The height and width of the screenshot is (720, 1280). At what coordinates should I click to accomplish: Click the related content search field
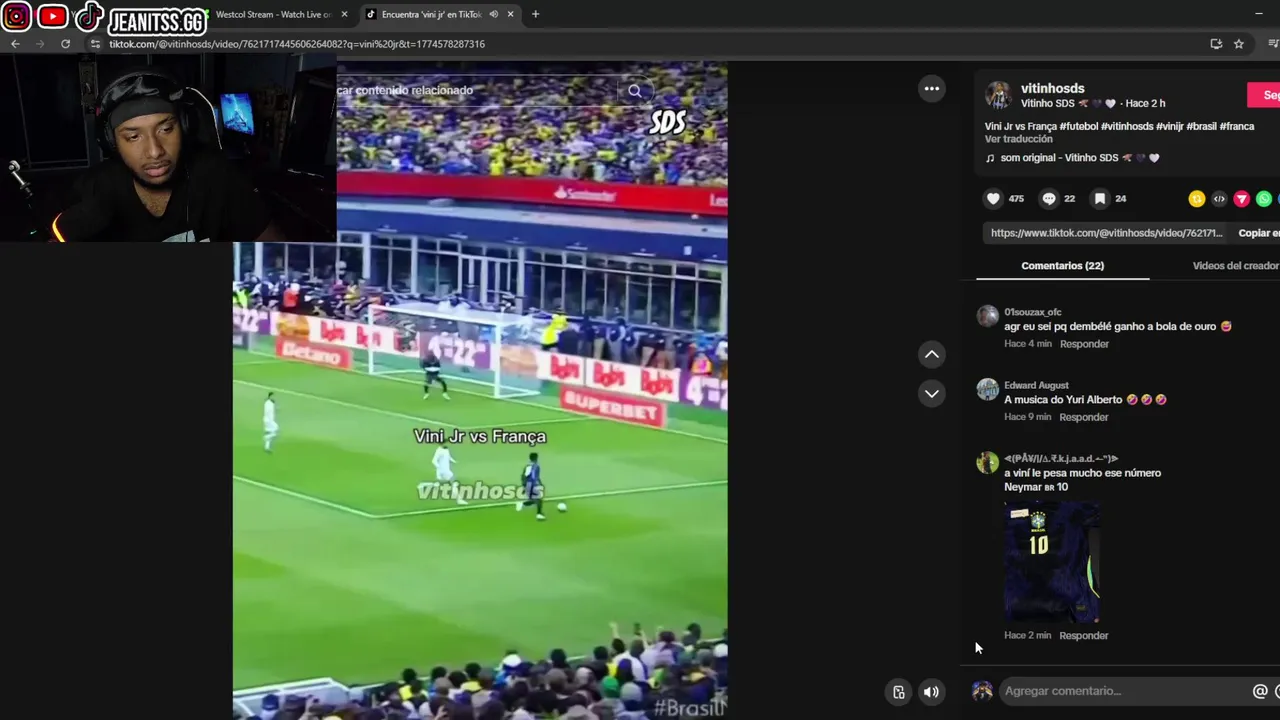(x=475, y=90)
